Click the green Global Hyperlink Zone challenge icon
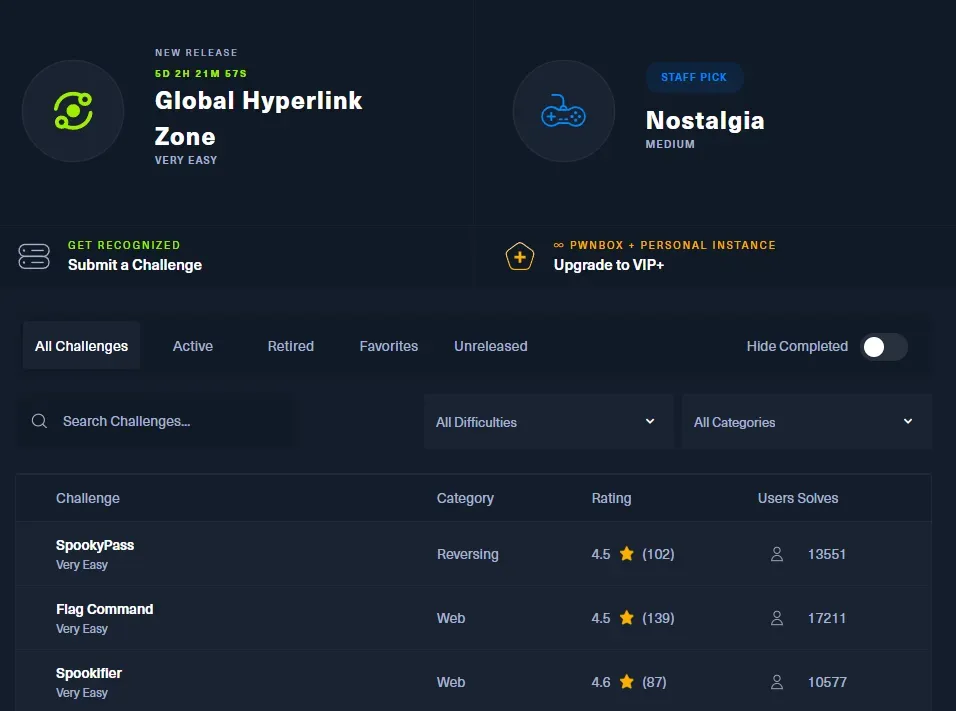The width and height of the screenshot is (956, 711). tap(73, 111)
